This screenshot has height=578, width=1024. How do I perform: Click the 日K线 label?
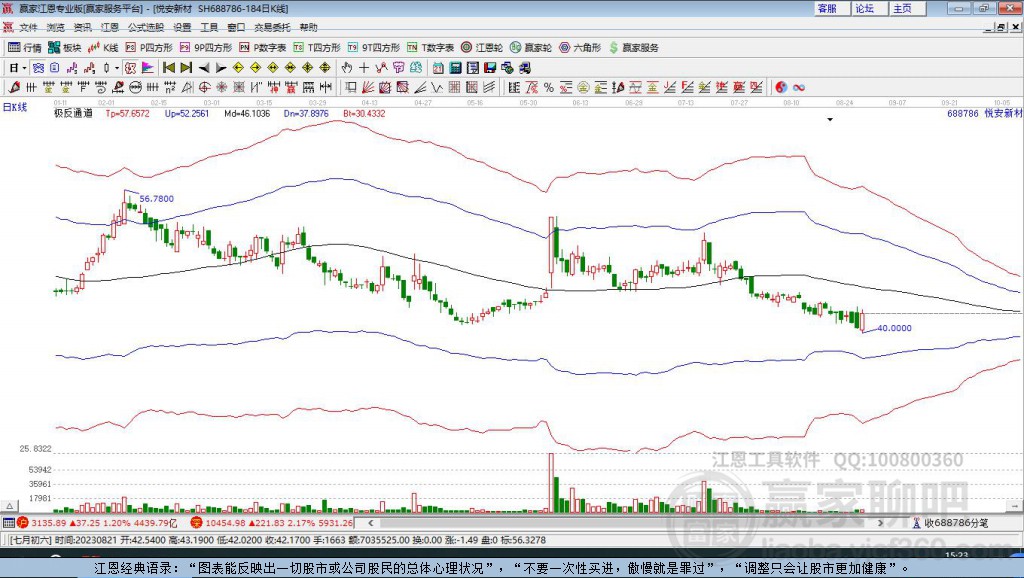tap(15, 108)
